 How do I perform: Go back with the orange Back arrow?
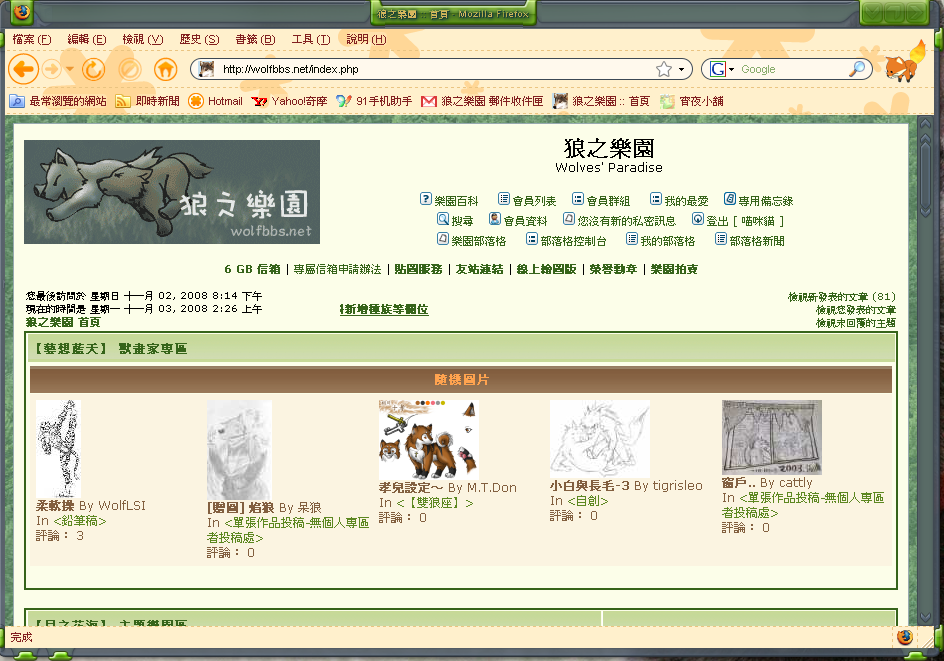[23, 70]
